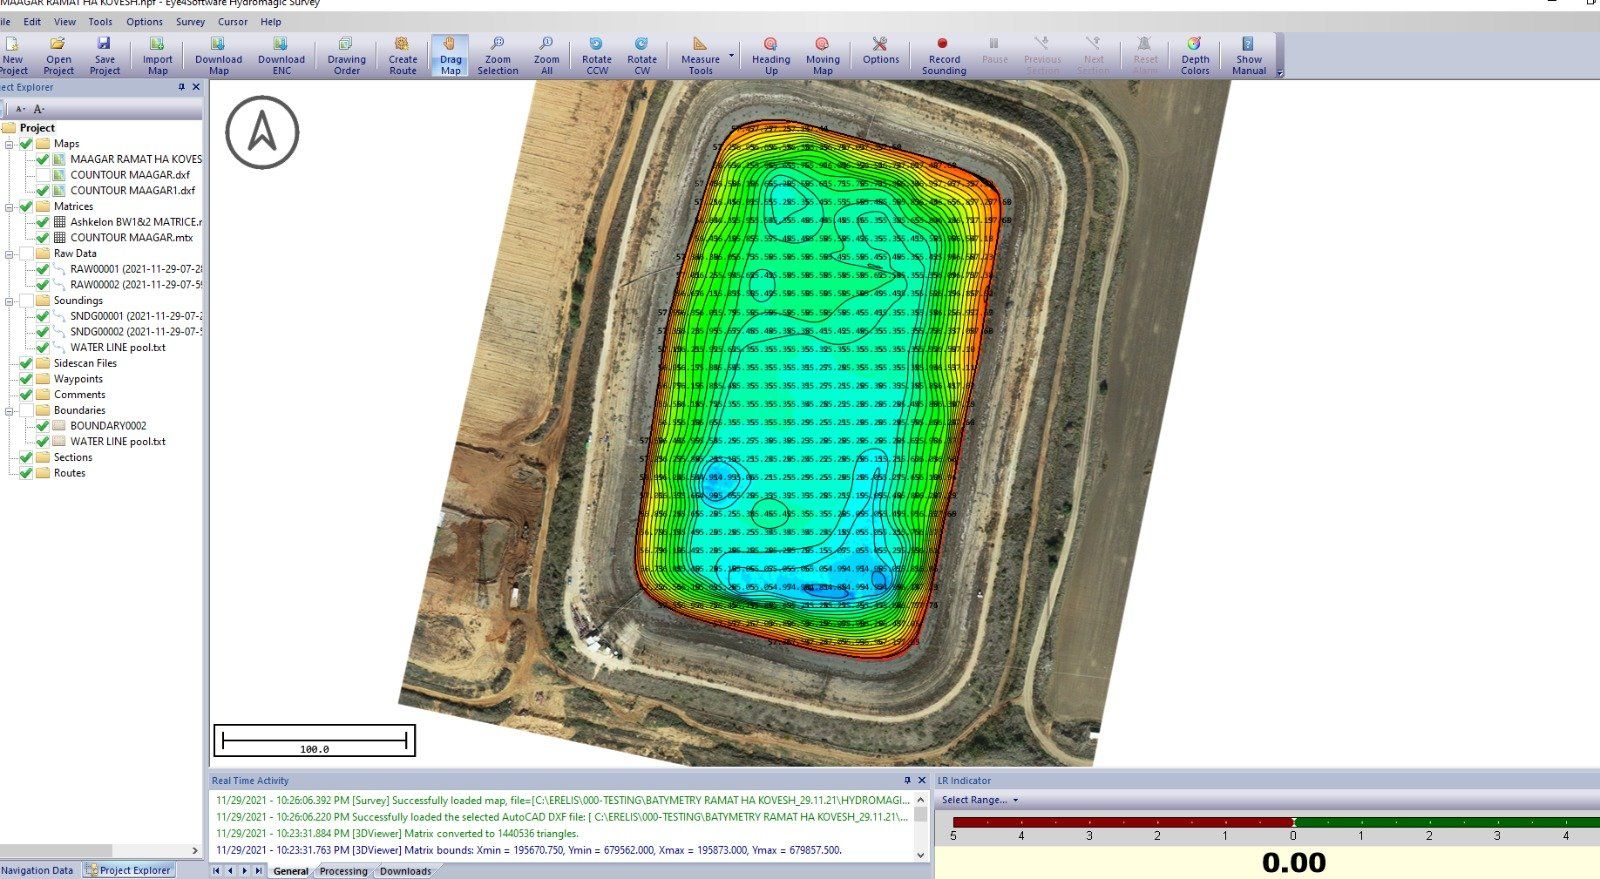
Task: Click Zoom All to fit the map
Action: [x=546, y=56]
